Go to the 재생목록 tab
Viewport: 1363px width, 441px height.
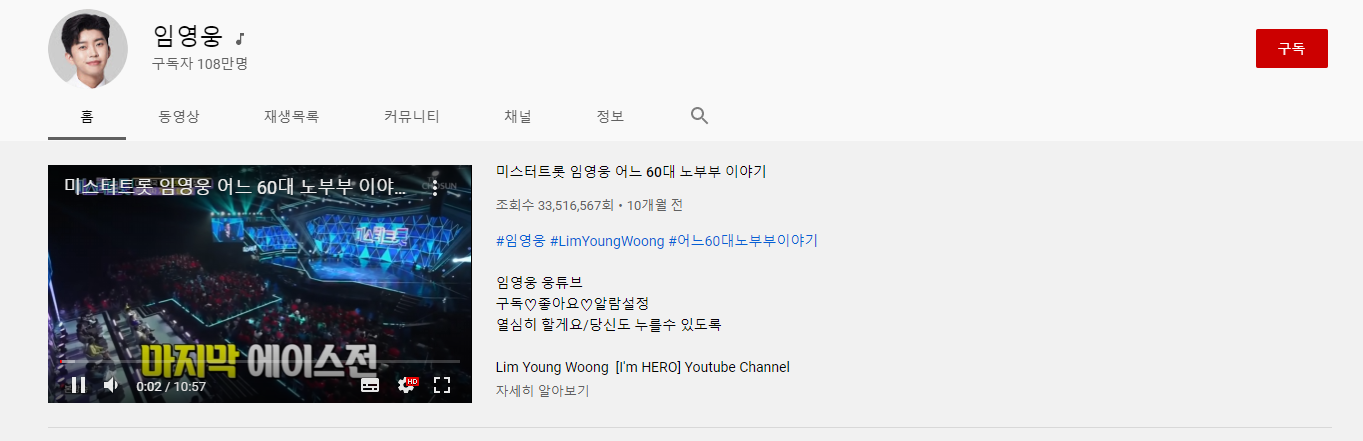(x=292, y=116)
